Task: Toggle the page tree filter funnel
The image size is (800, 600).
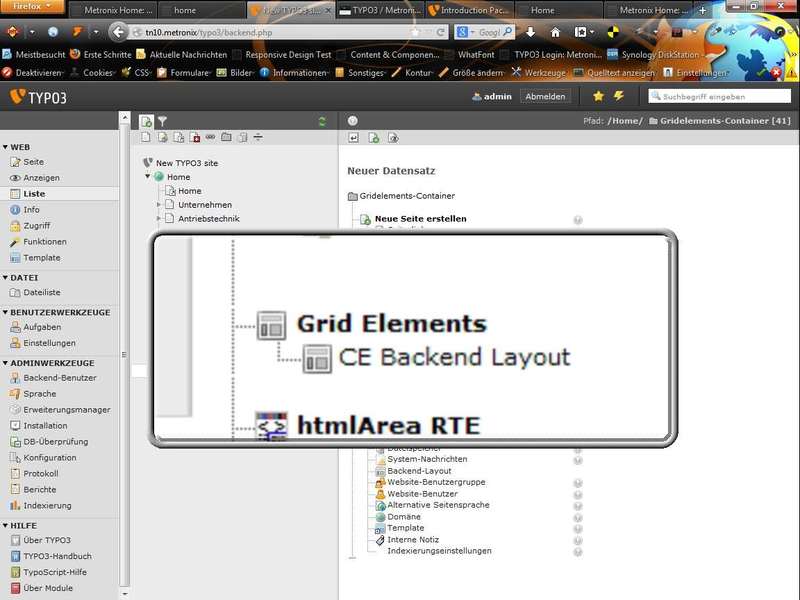Action: click(x=162, y=121)
